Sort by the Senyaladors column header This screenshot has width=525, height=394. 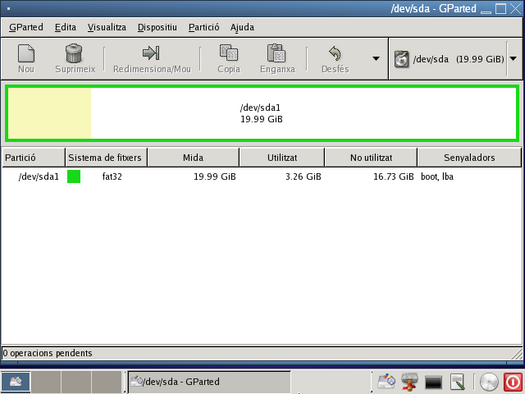click(469, 157)
